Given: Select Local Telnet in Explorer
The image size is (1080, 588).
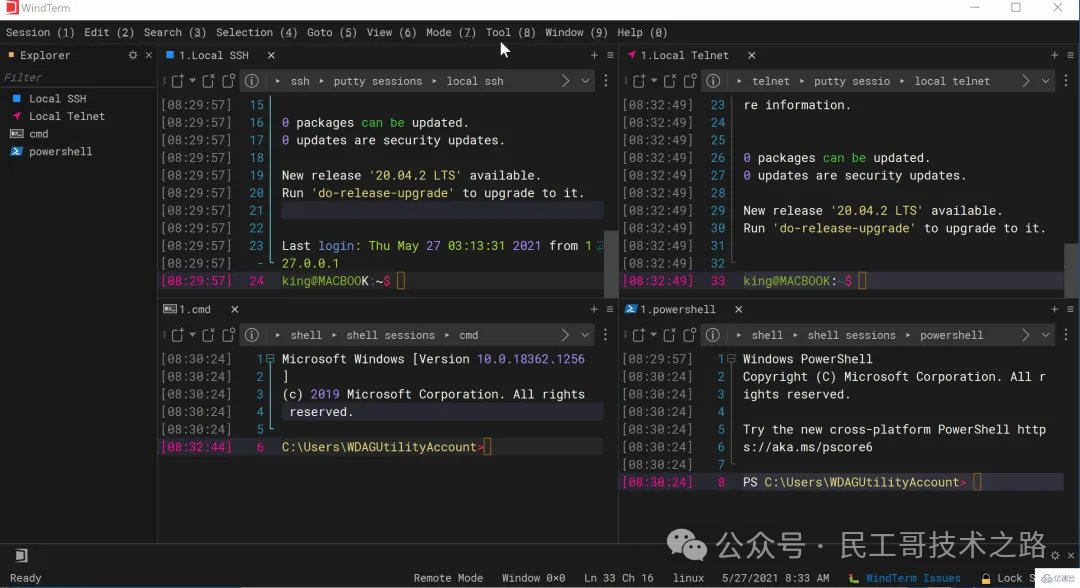Looking at the screenshot, I should click(66, 116).
